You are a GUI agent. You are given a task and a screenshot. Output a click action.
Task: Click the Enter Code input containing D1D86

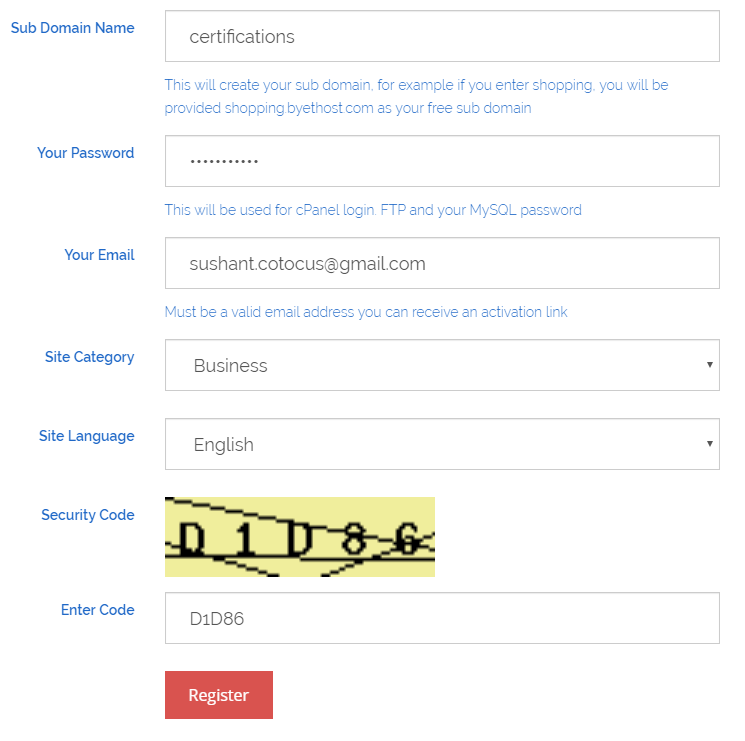(x=442, y=618)
